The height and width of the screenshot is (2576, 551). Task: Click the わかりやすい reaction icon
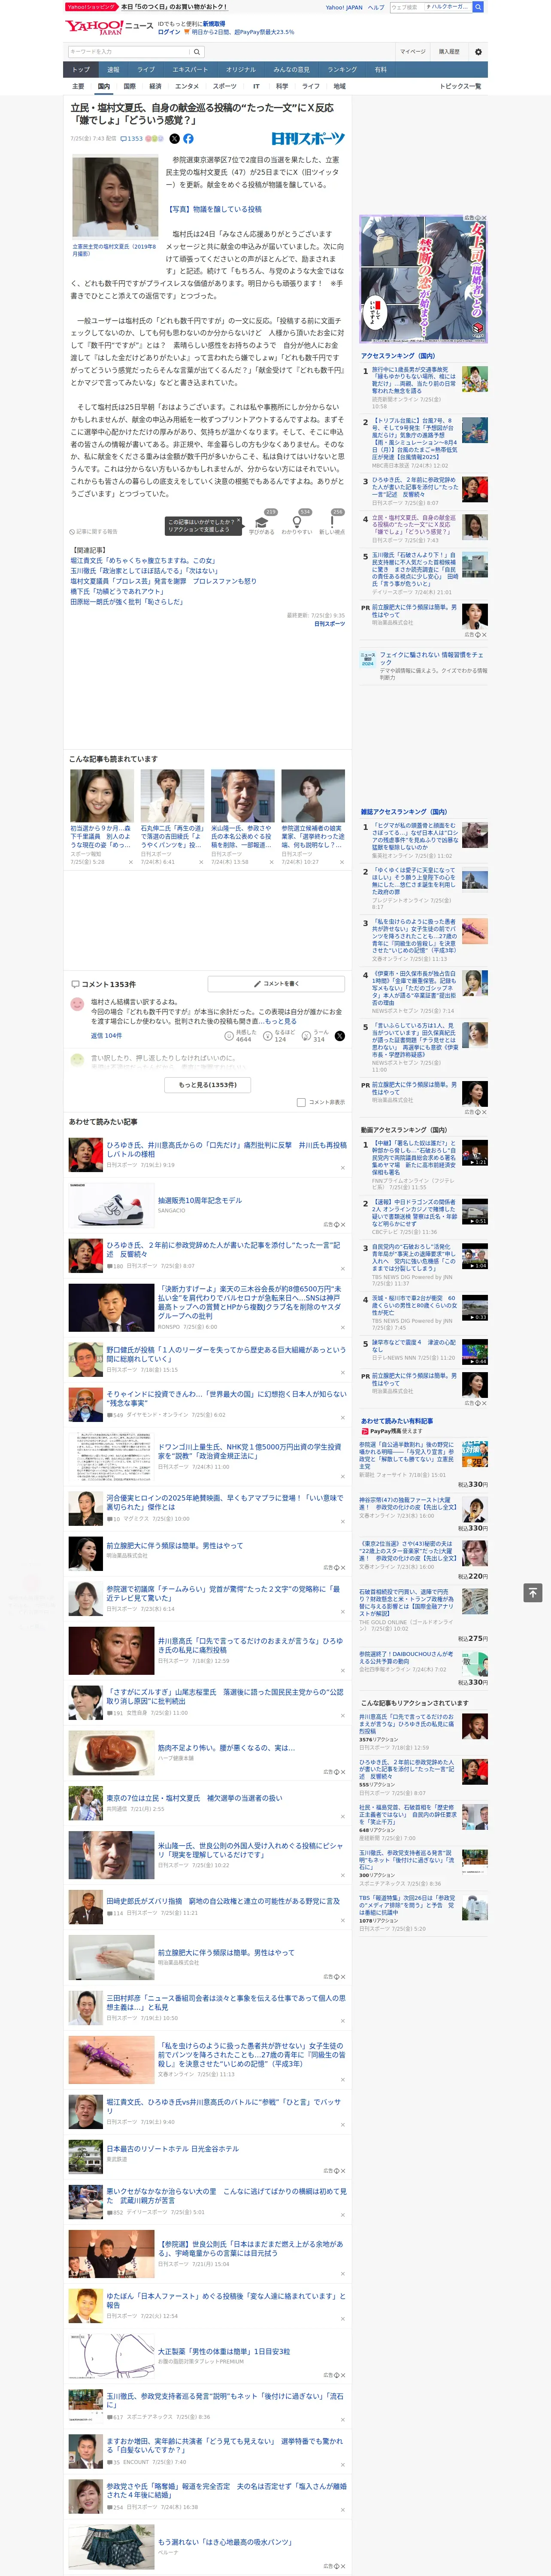click(x=297, y=521)
